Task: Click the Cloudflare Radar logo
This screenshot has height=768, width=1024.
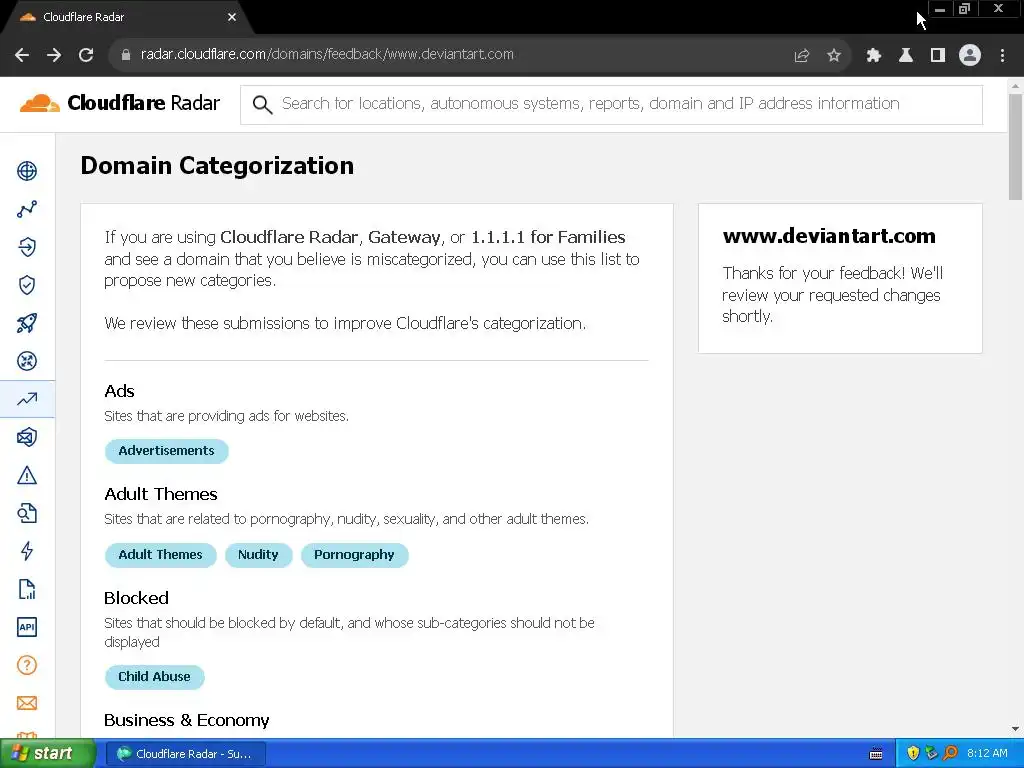Action: (x=120, y=103)
